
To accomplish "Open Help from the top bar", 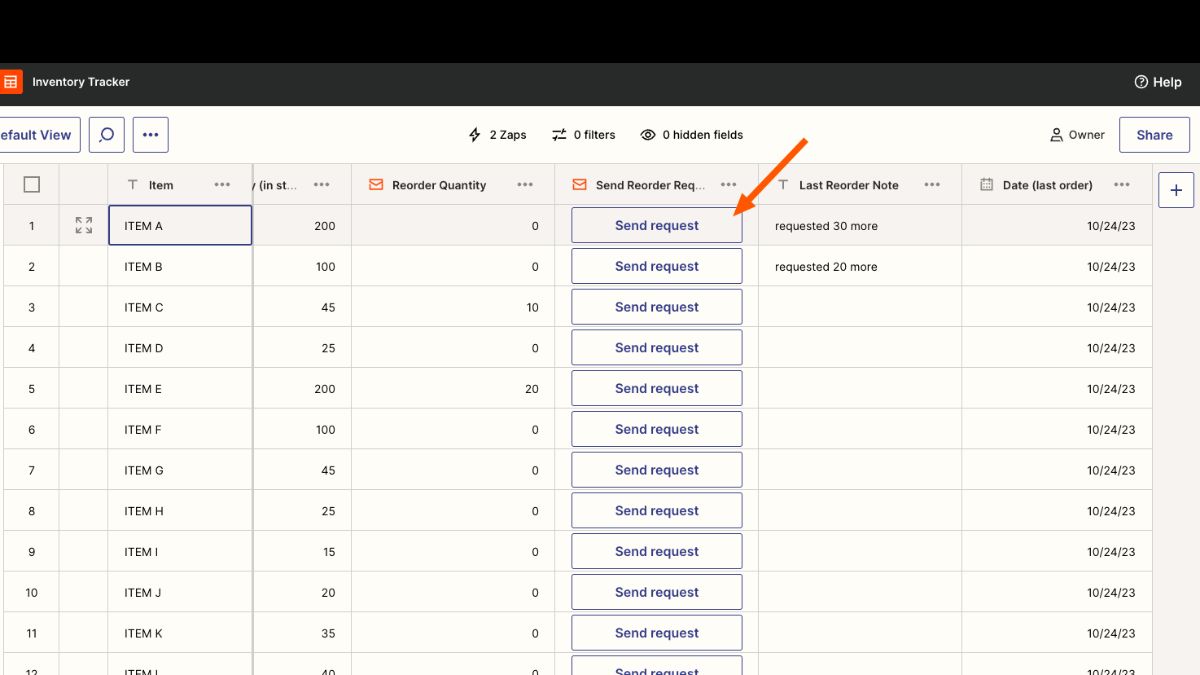I will (1157, 82).
